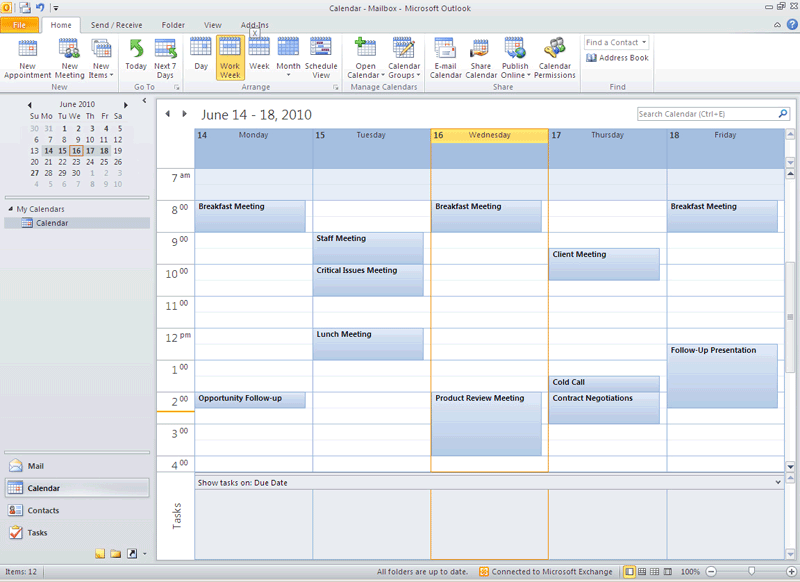
Task: Click the E-mail Calendar icon
Action: click(446, 58)
